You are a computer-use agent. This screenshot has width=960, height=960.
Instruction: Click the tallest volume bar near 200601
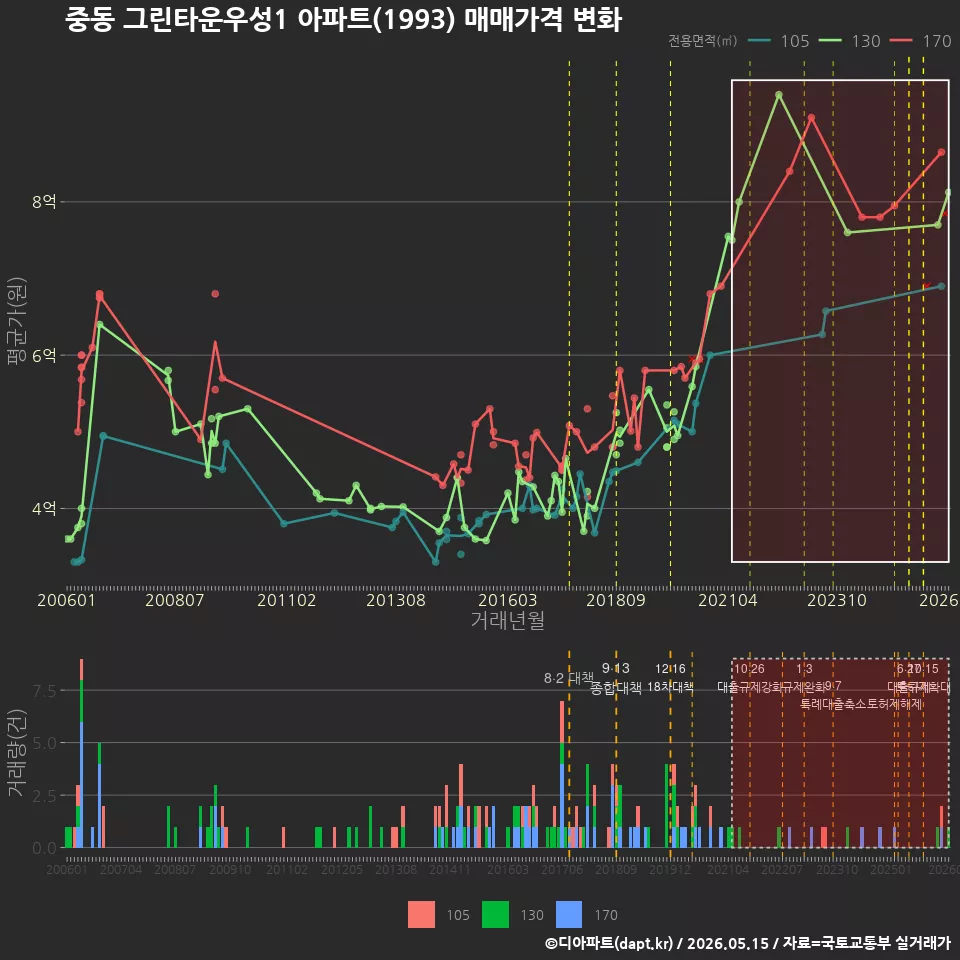81,753
